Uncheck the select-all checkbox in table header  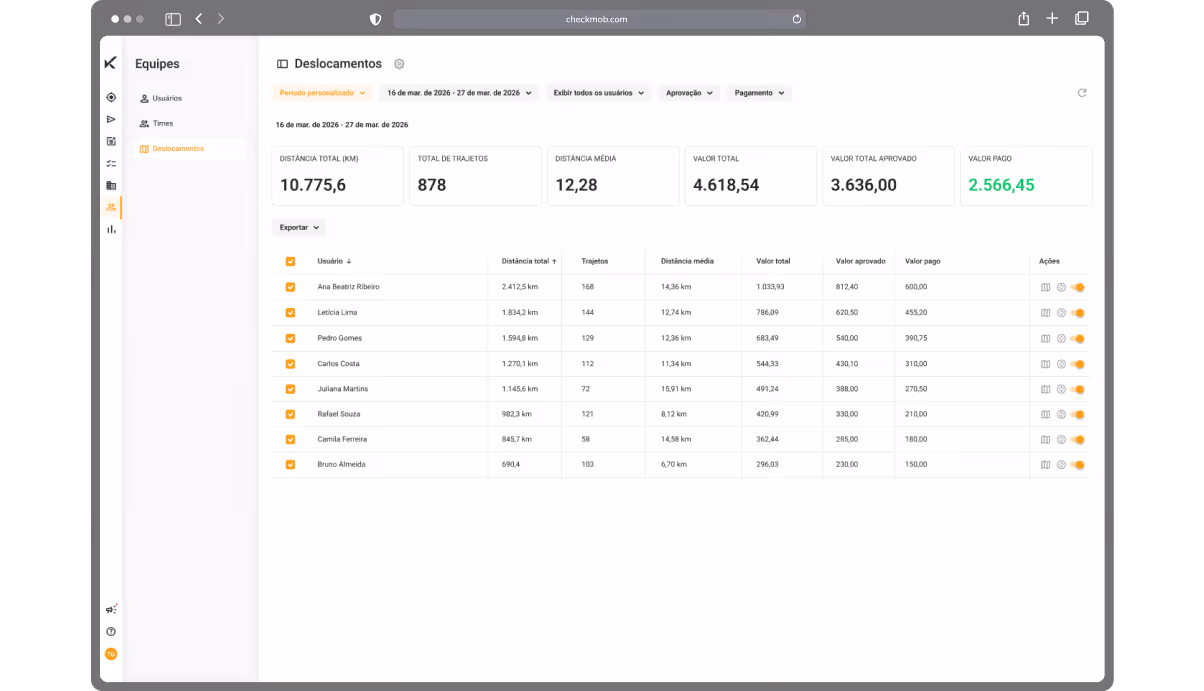coord(291,261)
